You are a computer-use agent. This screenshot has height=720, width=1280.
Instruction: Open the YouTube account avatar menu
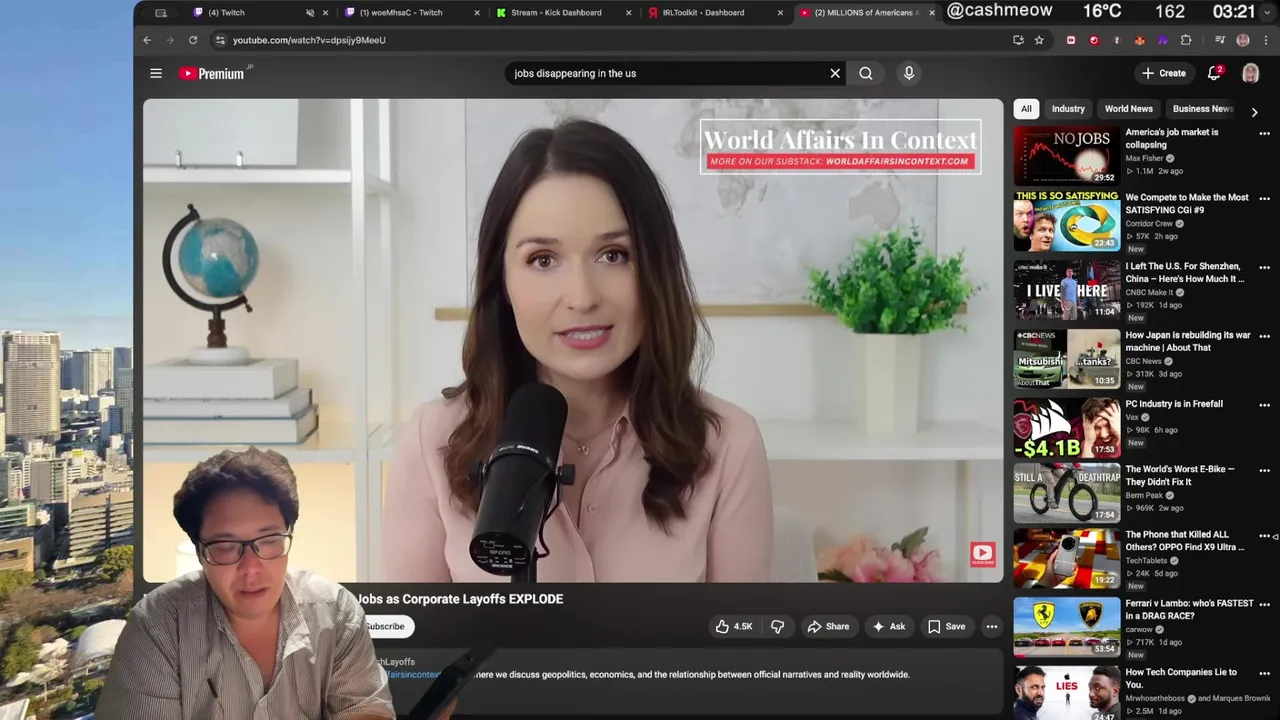(x=1250, y=73)
